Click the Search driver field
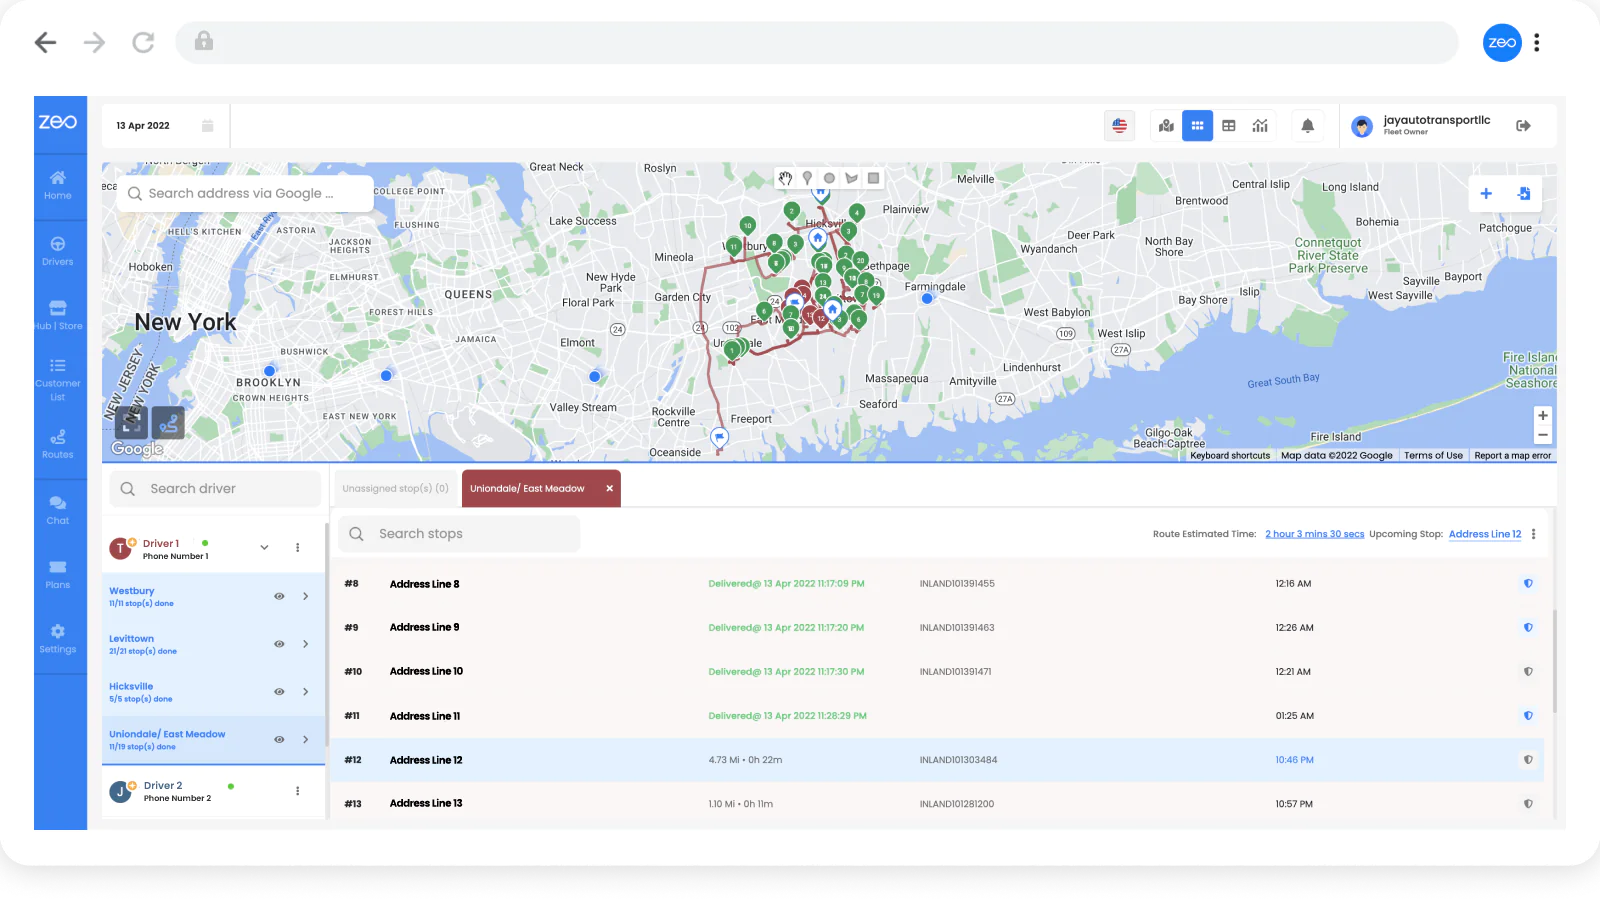Screen dimensions: 1600x900 coord(215,489)
